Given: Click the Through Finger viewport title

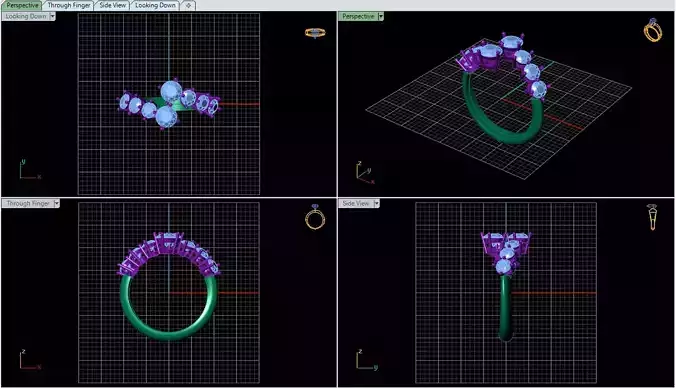Looking at the screenshot, I should pos(28,203).
